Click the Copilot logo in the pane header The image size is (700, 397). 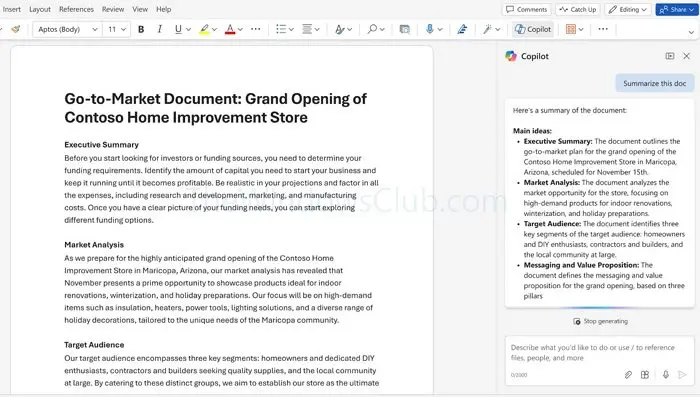pos(511,56)
